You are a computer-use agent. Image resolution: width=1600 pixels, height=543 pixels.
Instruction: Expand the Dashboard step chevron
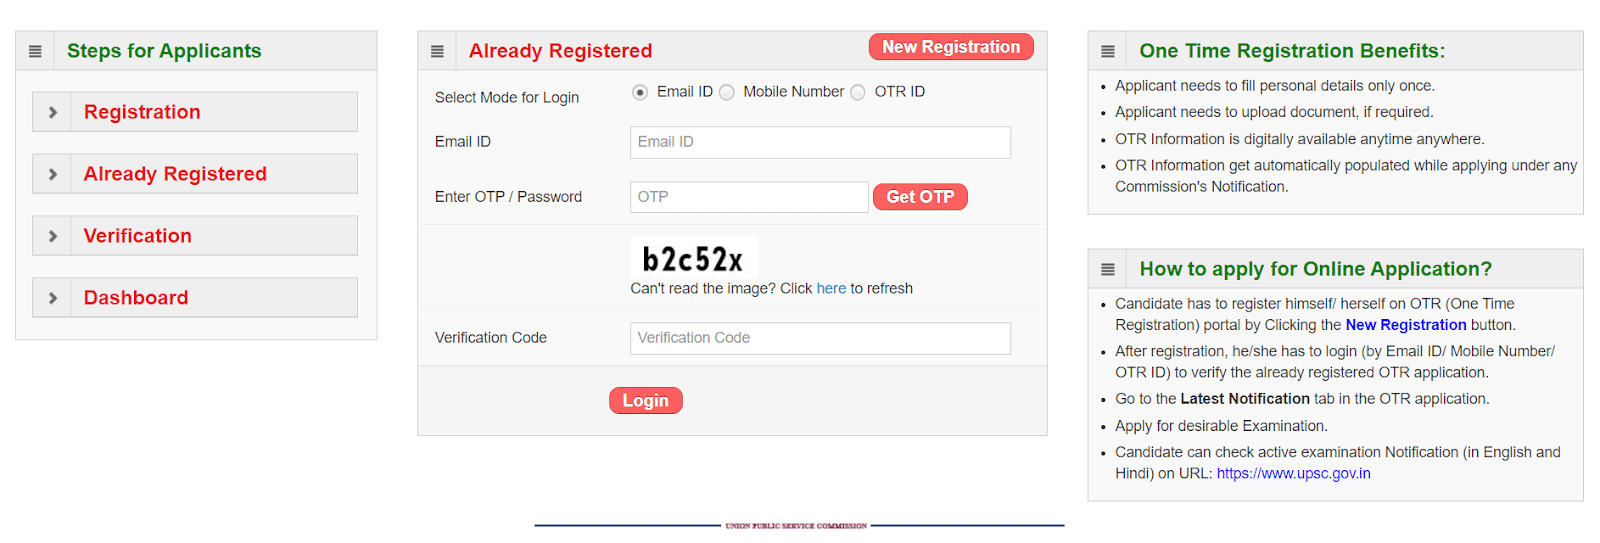tap(52, 298)
